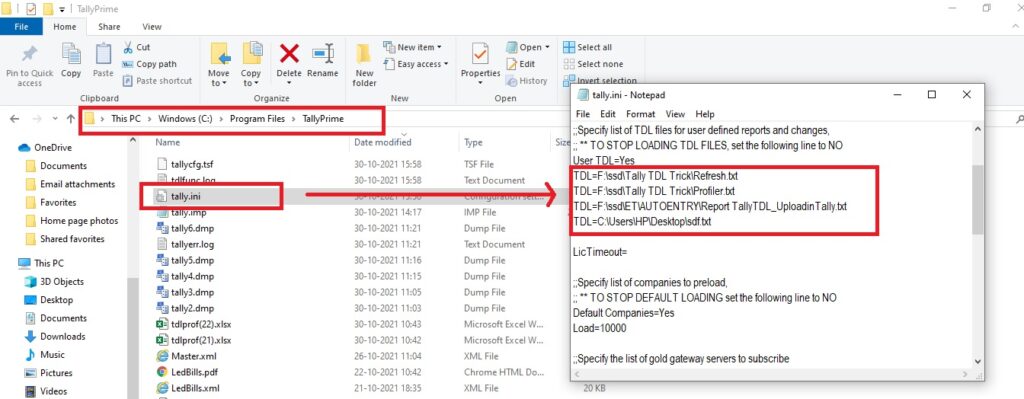1024x399 pixels.
Task: Expand the New item dropdown
Action: click(412, 47)
